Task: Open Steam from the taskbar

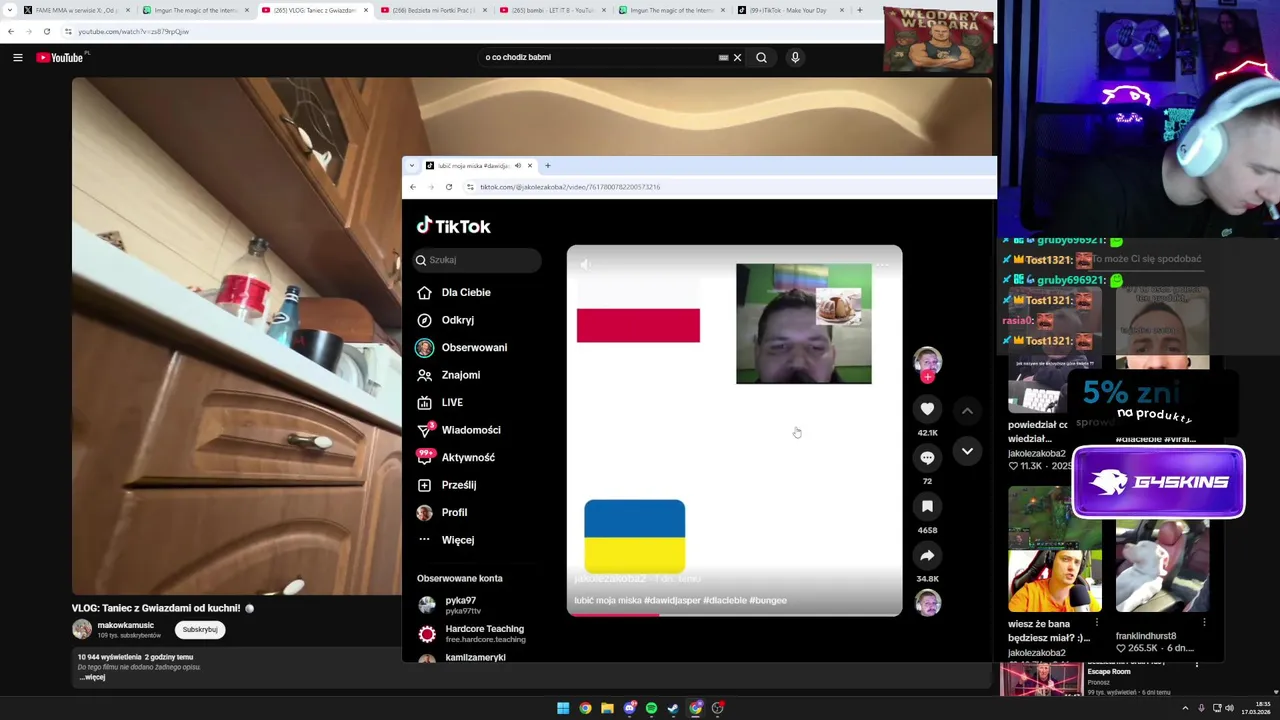Action: click(x=673, y=708)
